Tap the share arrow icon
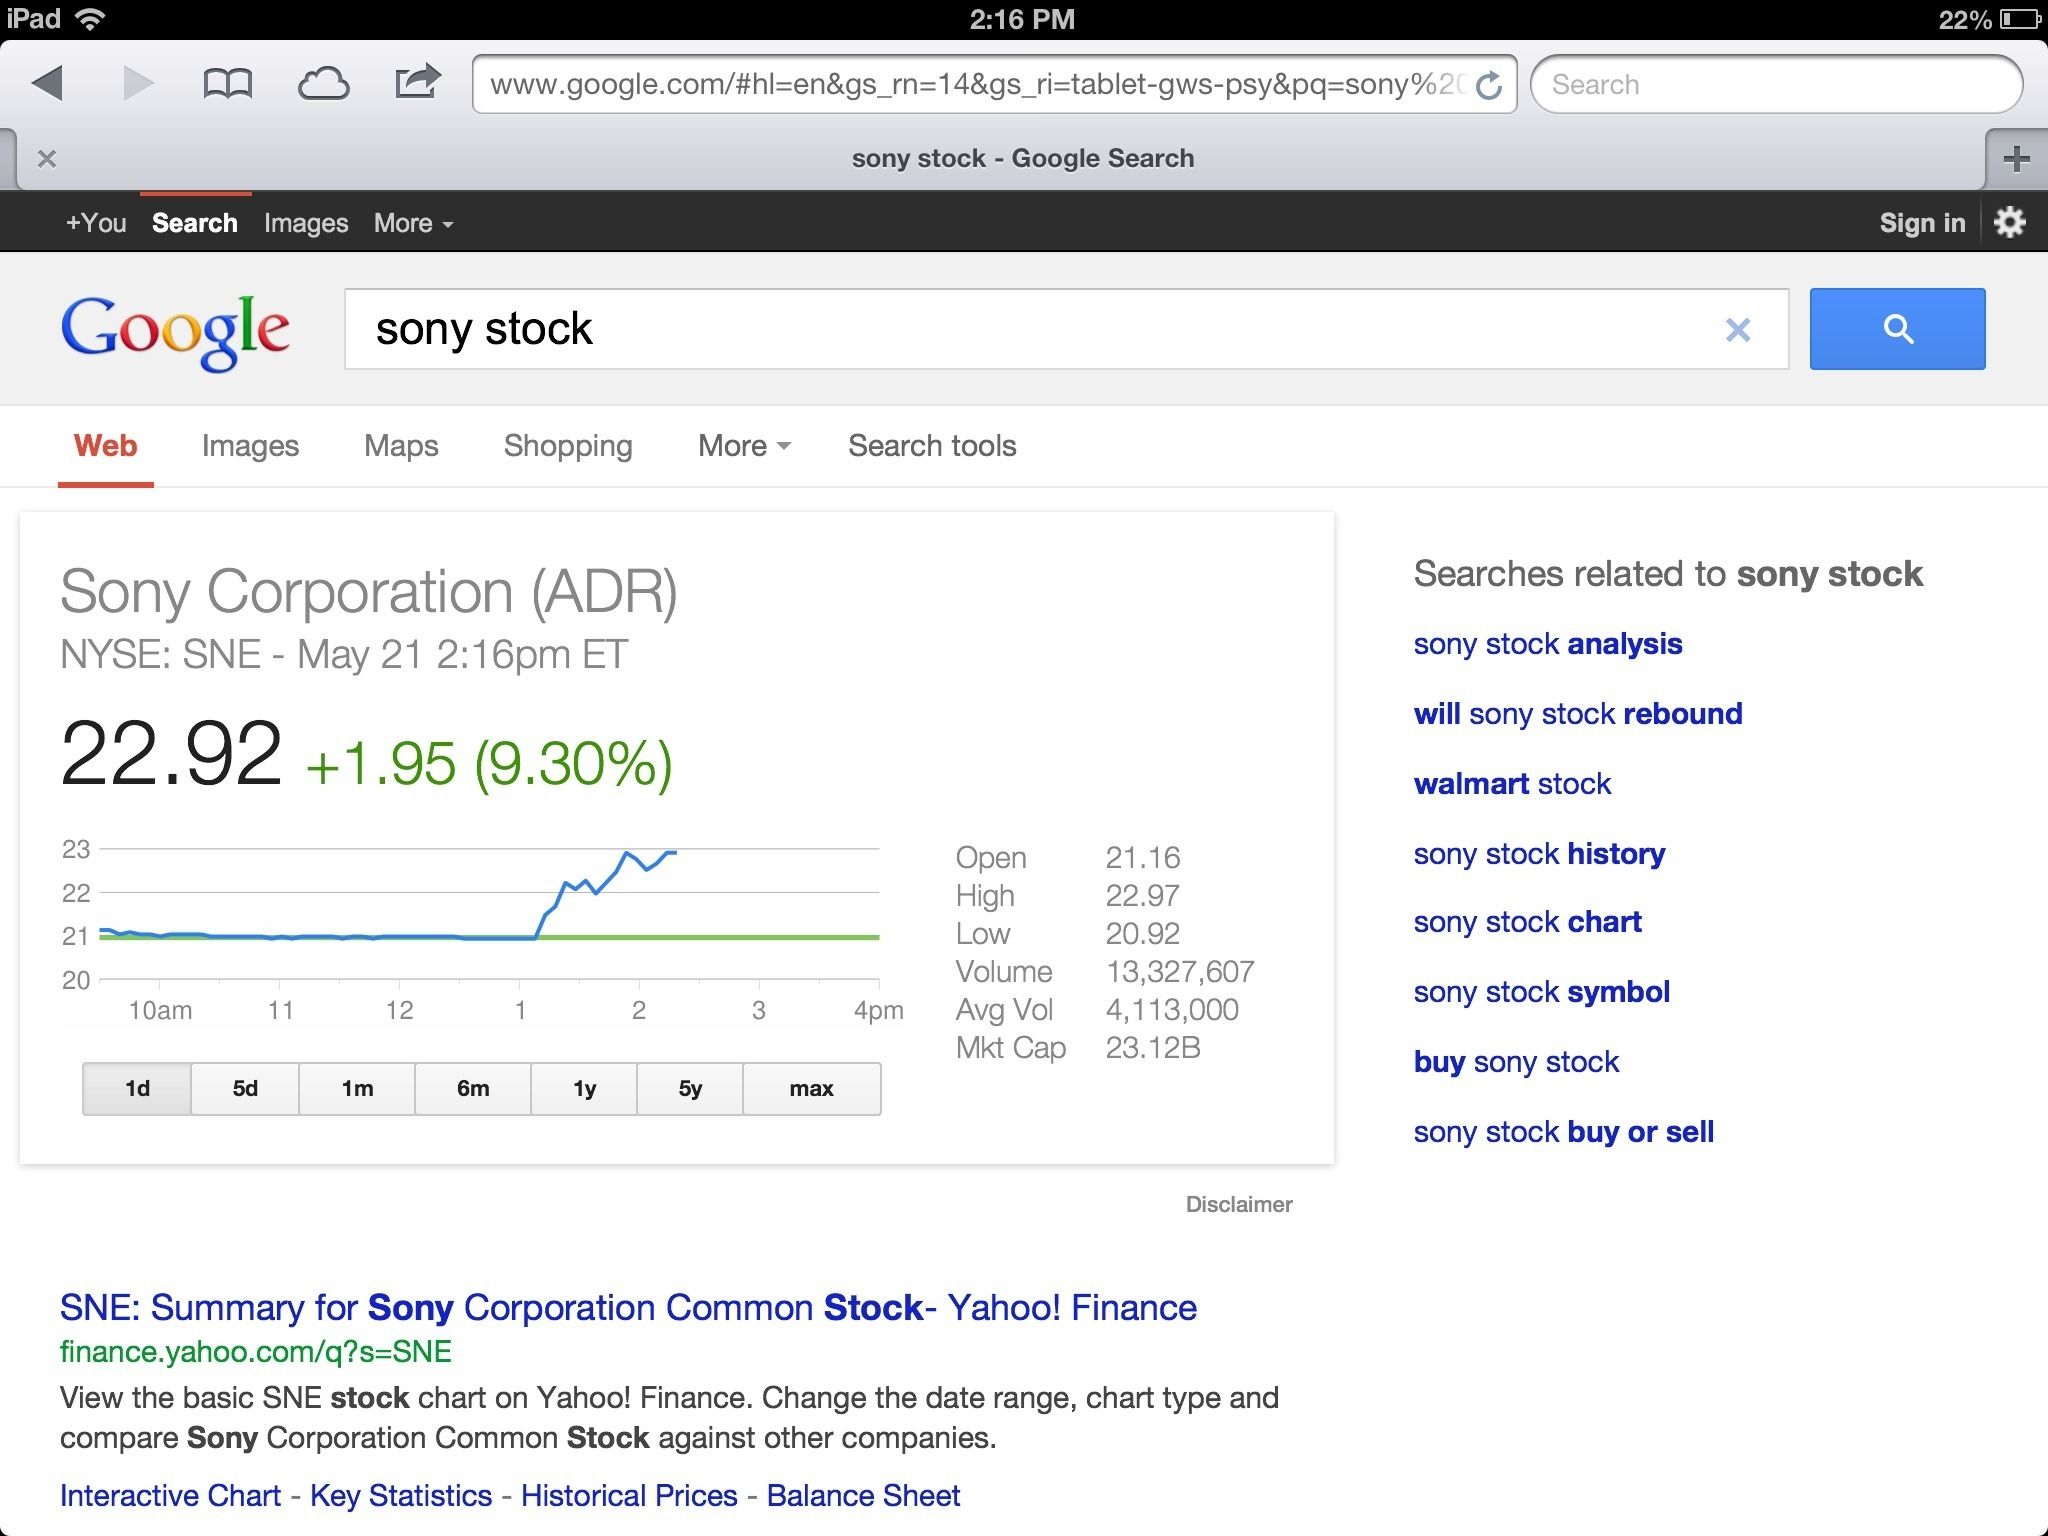2048x1536 pixels. 418,82
